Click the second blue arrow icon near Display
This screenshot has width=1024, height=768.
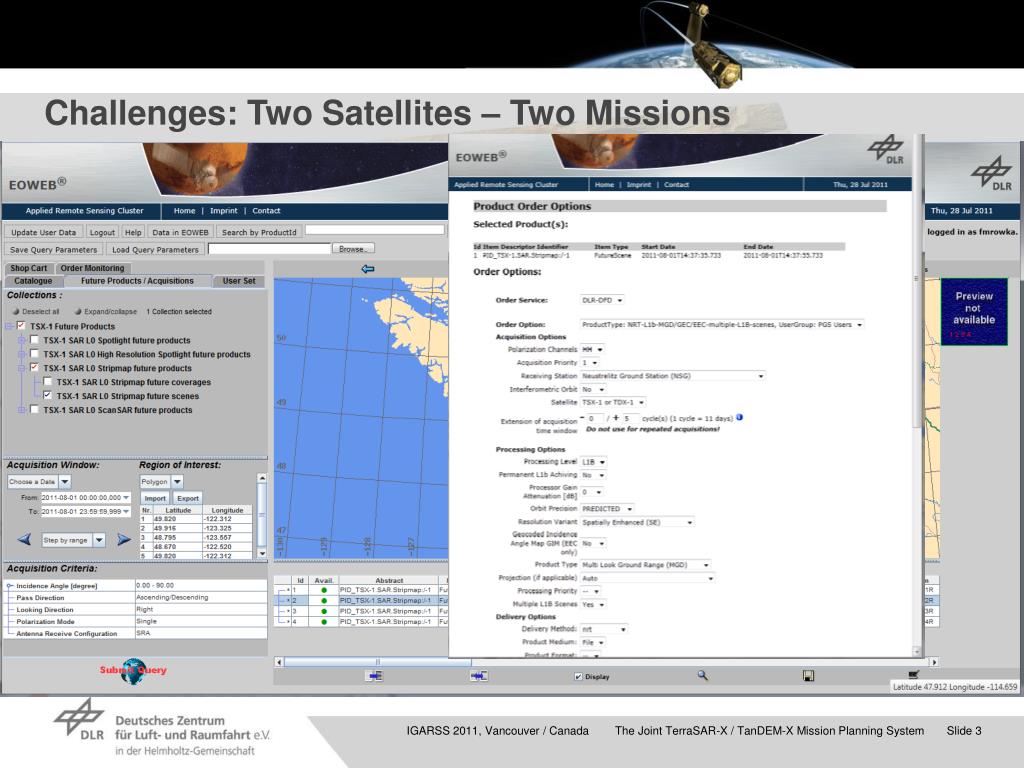click(479, 676)
